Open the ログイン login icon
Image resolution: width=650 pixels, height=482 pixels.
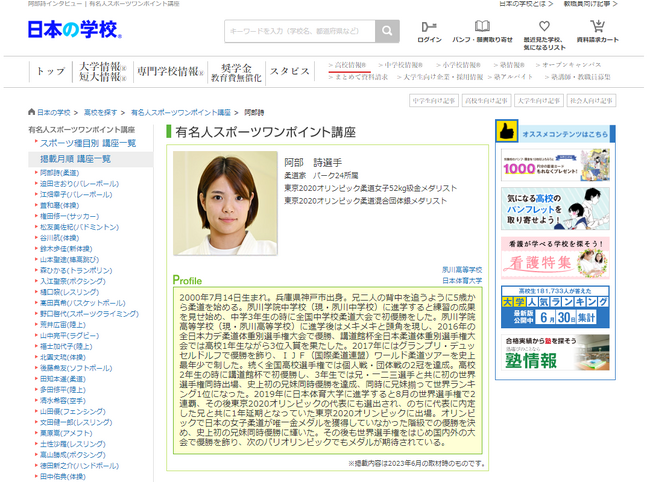tap(429, 31)
